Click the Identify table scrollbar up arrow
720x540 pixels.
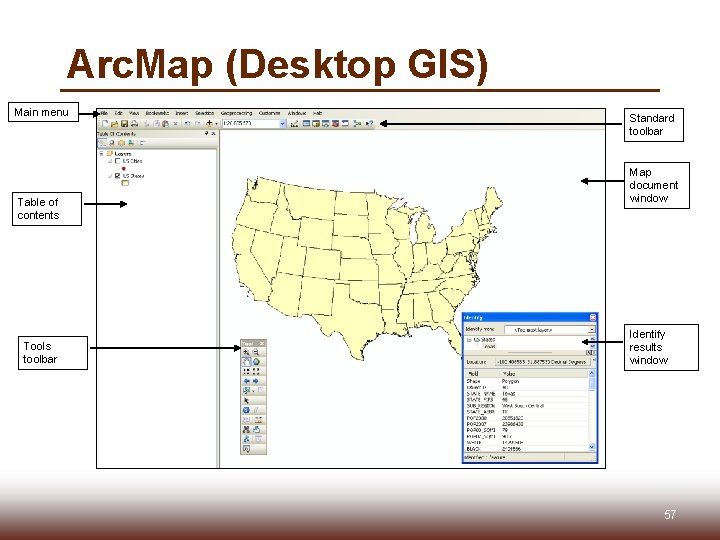click(591, 373)
